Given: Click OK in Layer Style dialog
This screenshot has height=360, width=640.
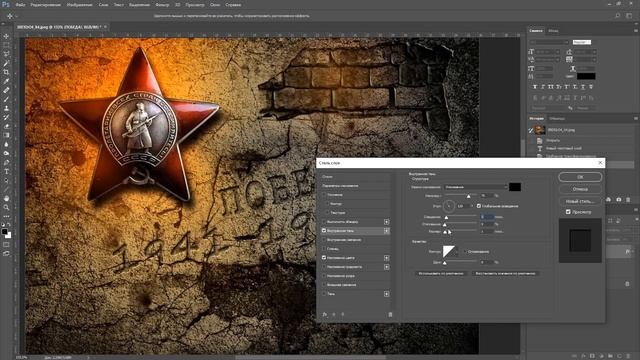Looking at the screenshot, I should click(x=580, y=177).
